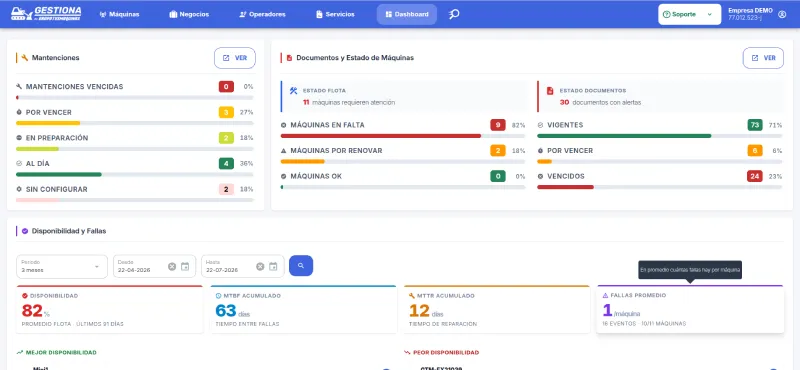The width and height of the screenshot is (800, 370).
Task: Click the 'MÁQUINAS OK' row label
Action: 316,176
